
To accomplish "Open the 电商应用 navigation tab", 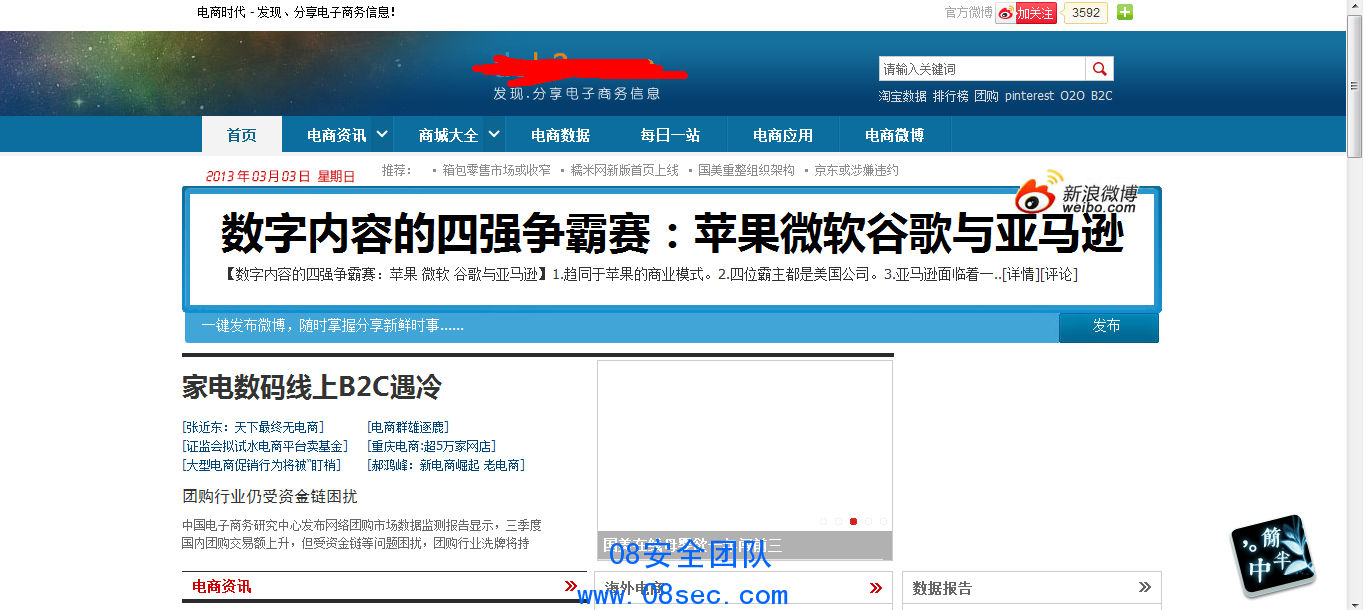I will 783,135.
